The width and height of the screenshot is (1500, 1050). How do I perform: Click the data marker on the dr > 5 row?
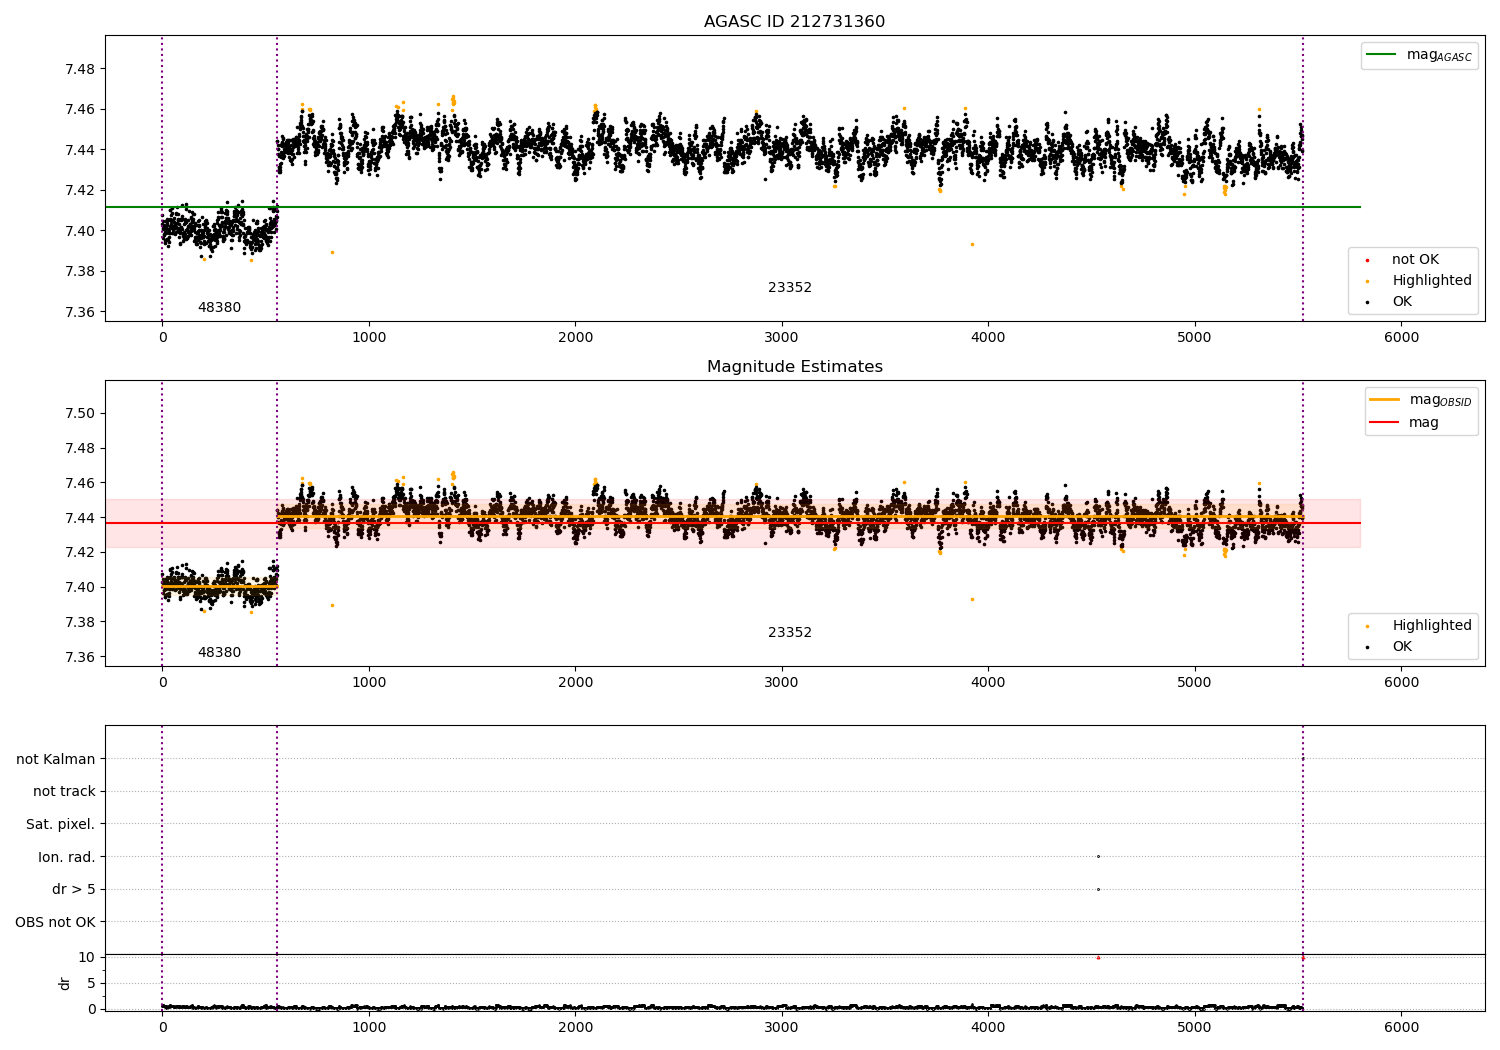click(1098, 890)
